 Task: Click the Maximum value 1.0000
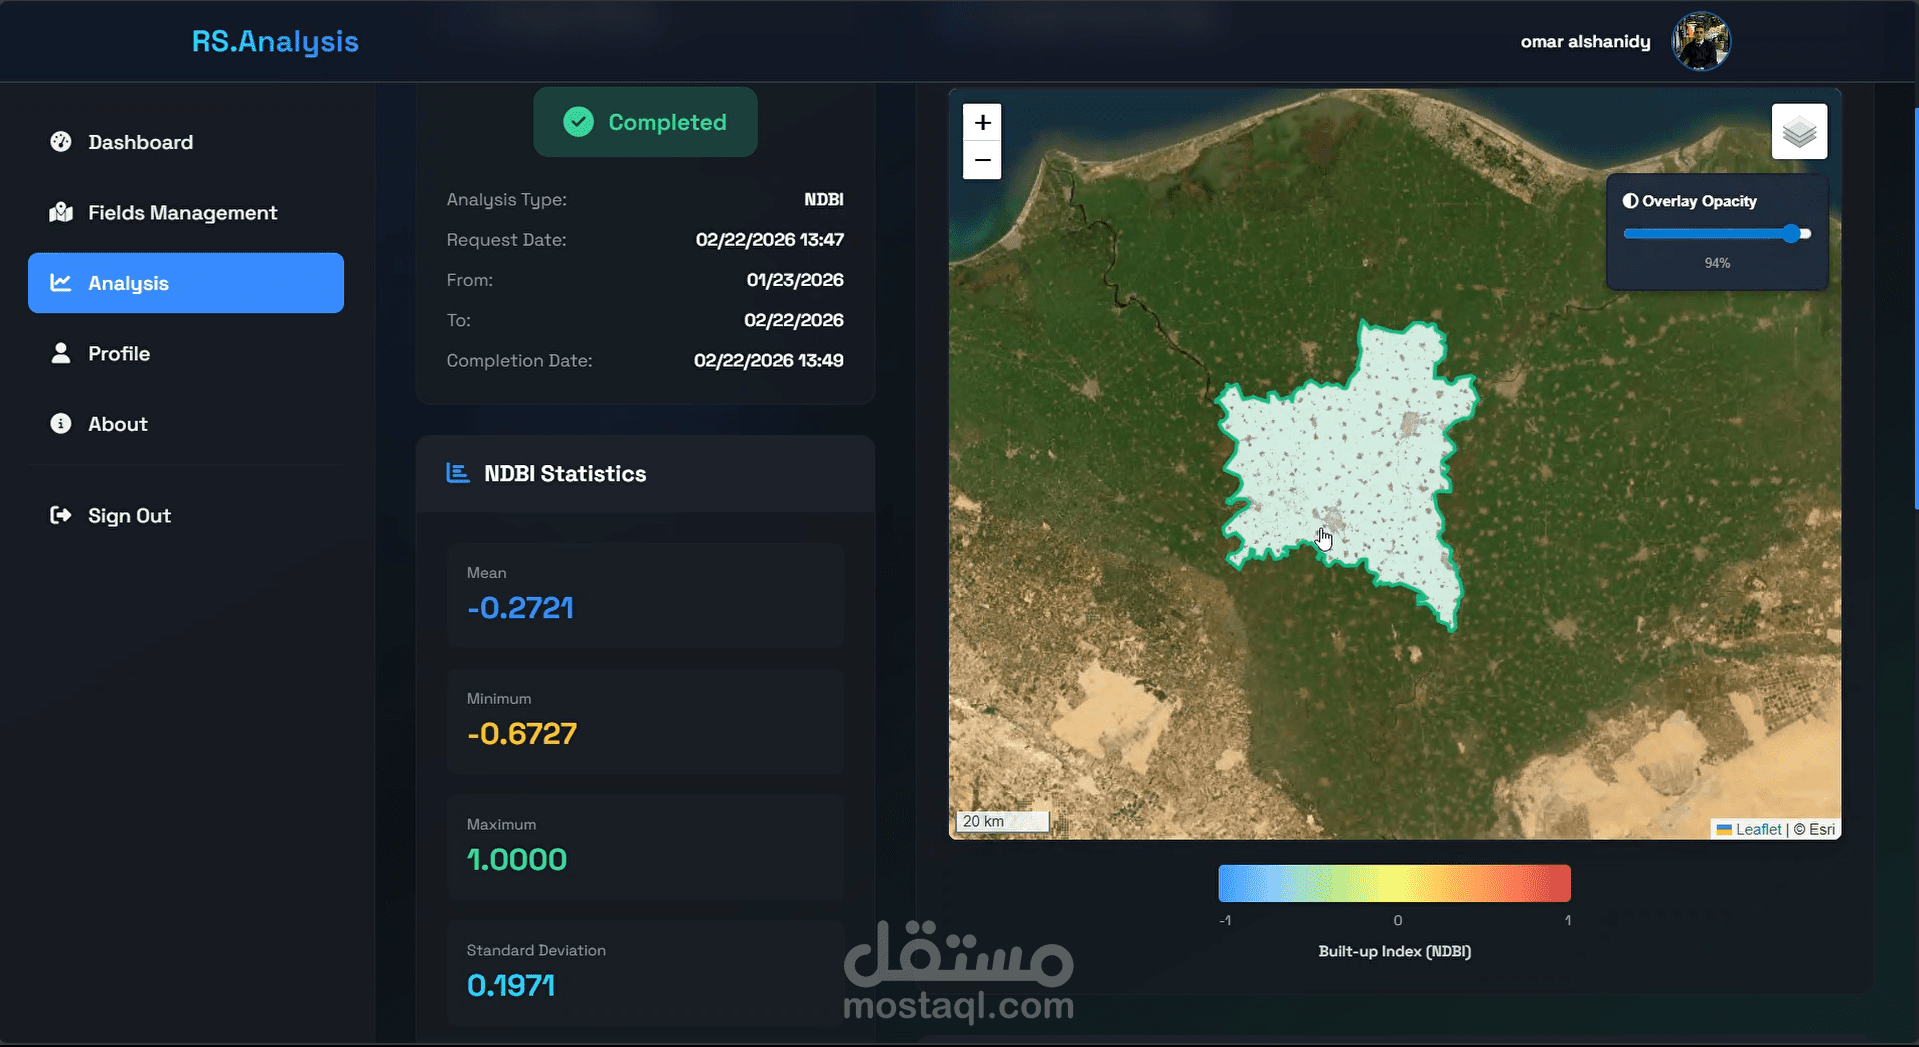517,860
